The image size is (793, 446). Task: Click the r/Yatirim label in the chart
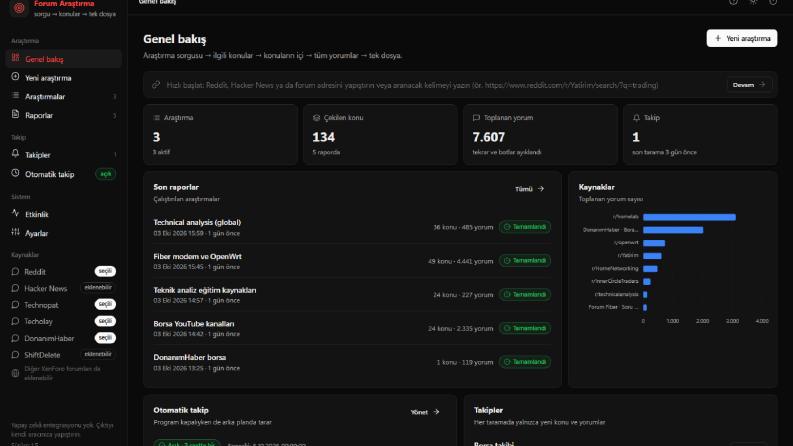click(628, 256)
